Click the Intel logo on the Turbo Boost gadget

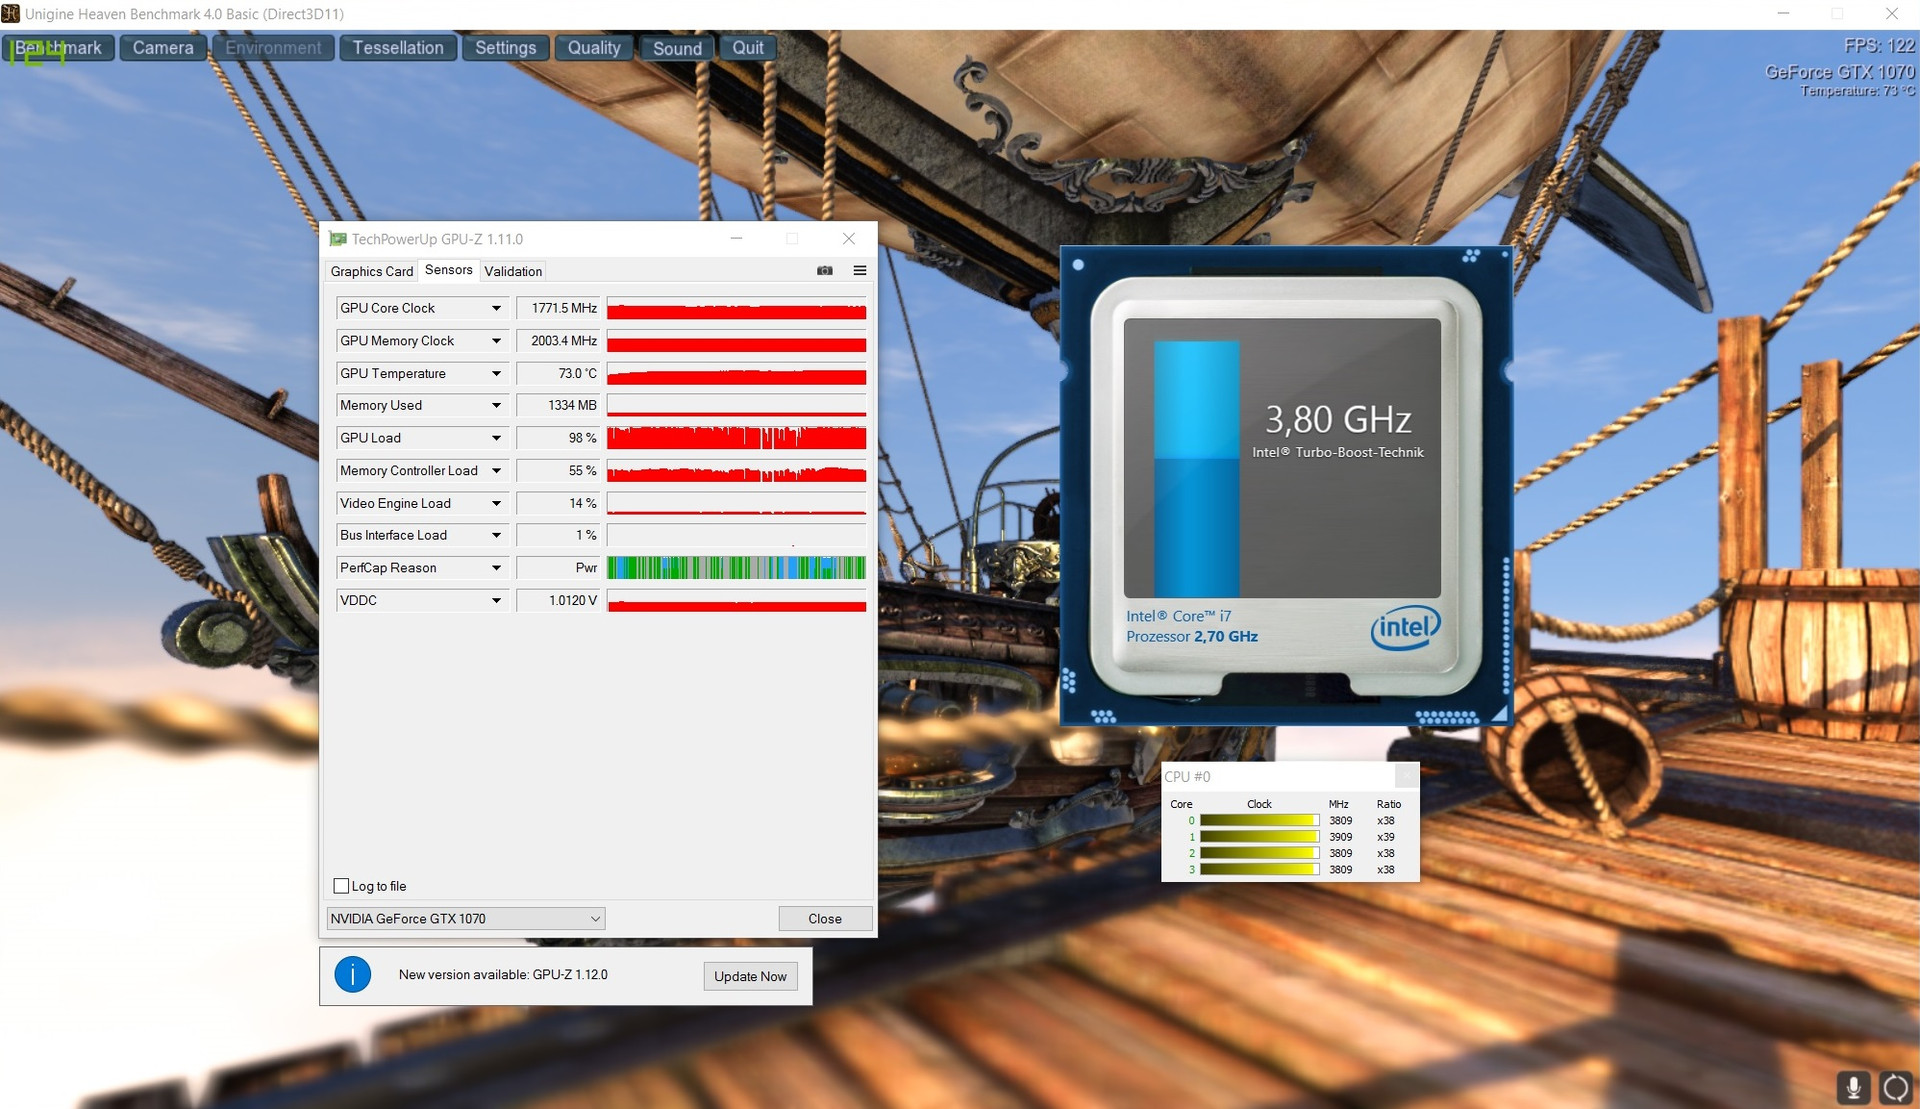tap(1406, 627)
